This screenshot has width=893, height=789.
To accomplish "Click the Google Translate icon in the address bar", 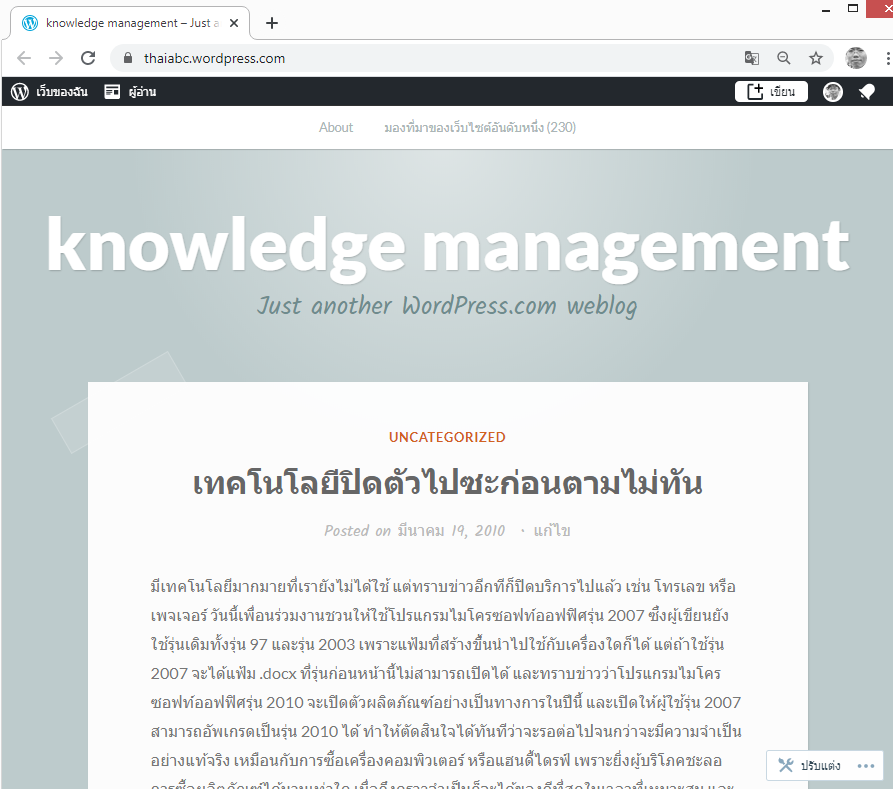I will pos(752,58).
